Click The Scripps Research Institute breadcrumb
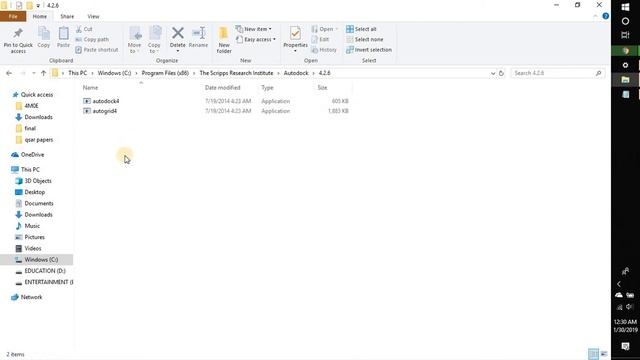Viewport: 640px width, 360px height. coord(236,73)
